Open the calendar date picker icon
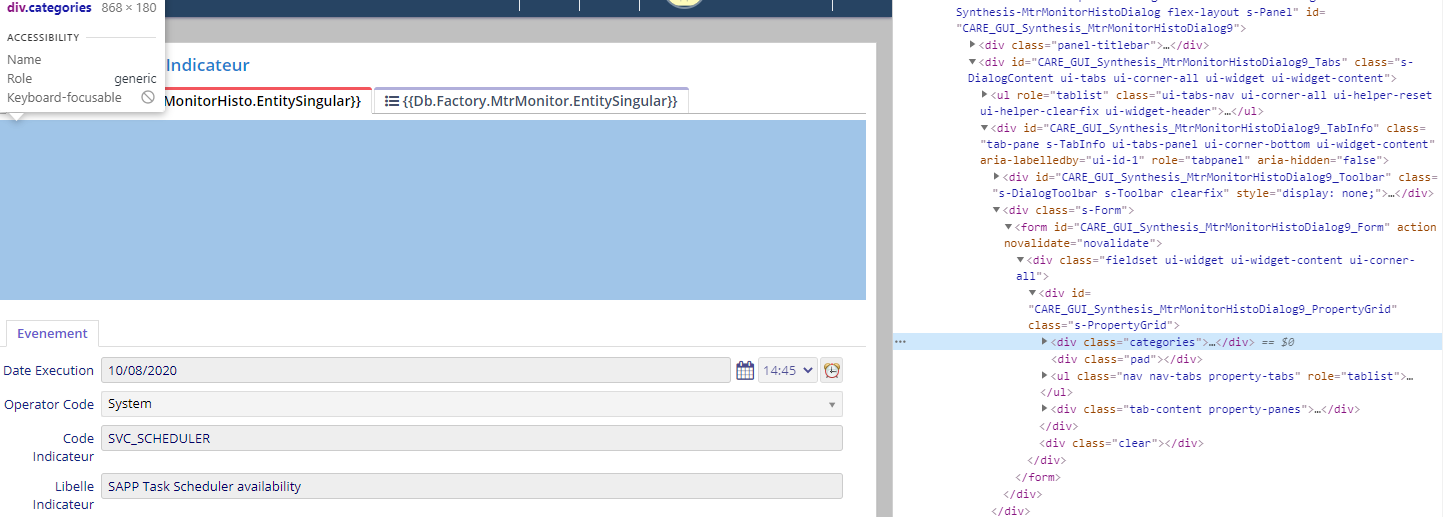1443x517 pixels. 745,371
